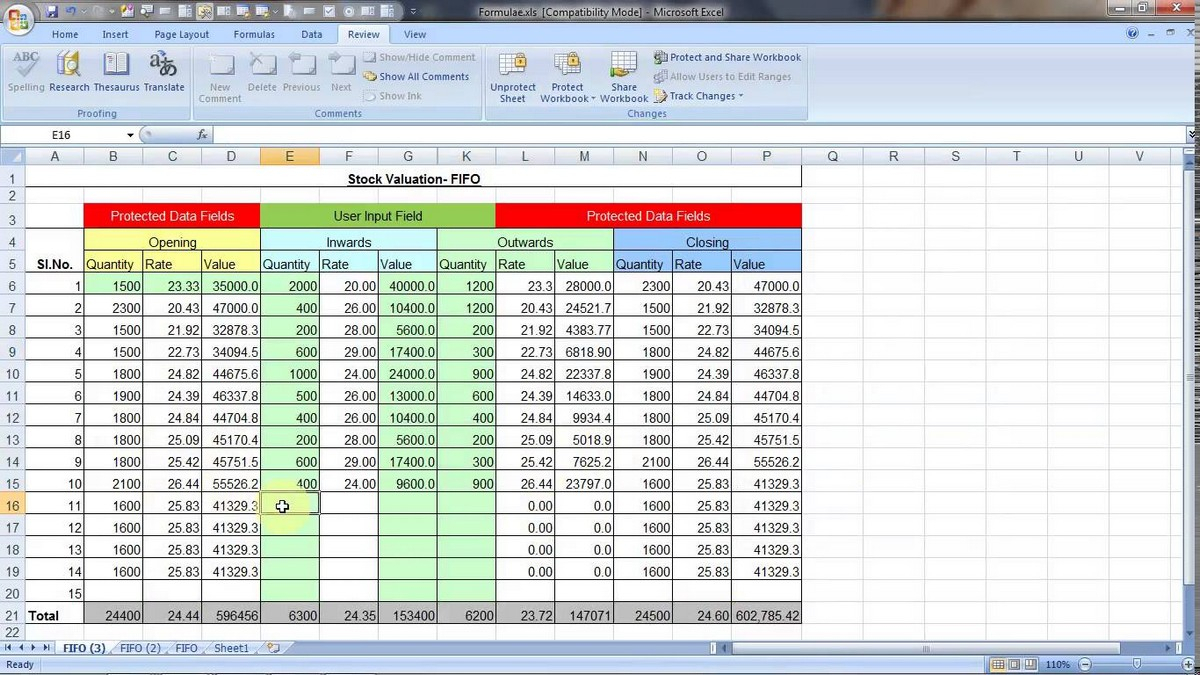This screenshot has height=675, width=1200.
Task: Open the Research pane
Action: pyautogui.click(x=68, y=70)
